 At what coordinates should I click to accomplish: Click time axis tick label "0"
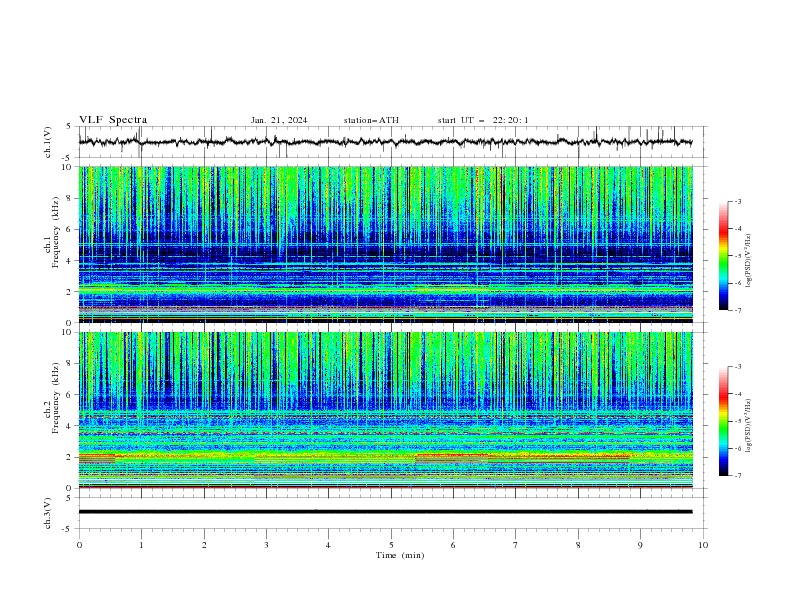click(79, 545)
